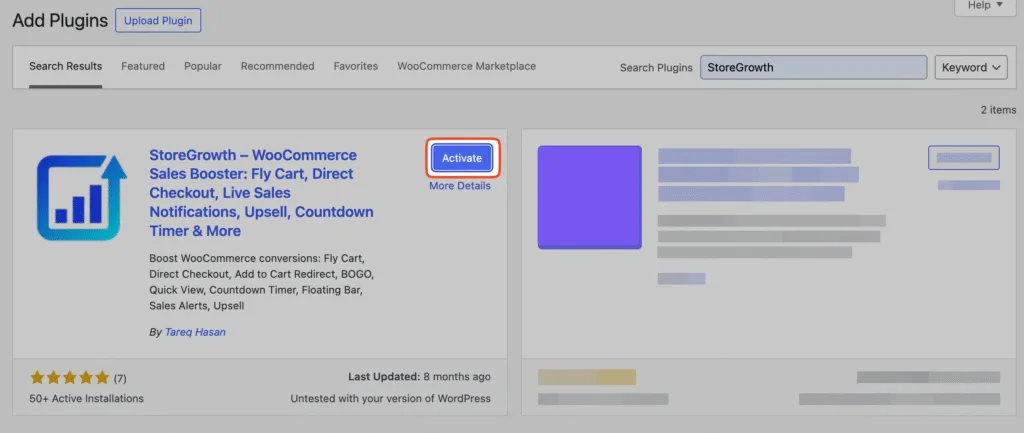Expand the Help dropdown tab
This screenshot has height=433, width=1024.
point(985,6)
